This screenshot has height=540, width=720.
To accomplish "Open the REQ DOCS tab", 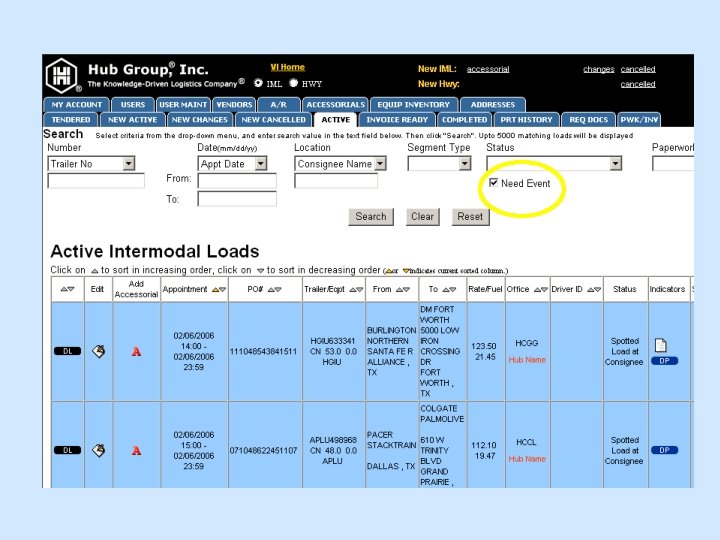I will tap(589, 120).
